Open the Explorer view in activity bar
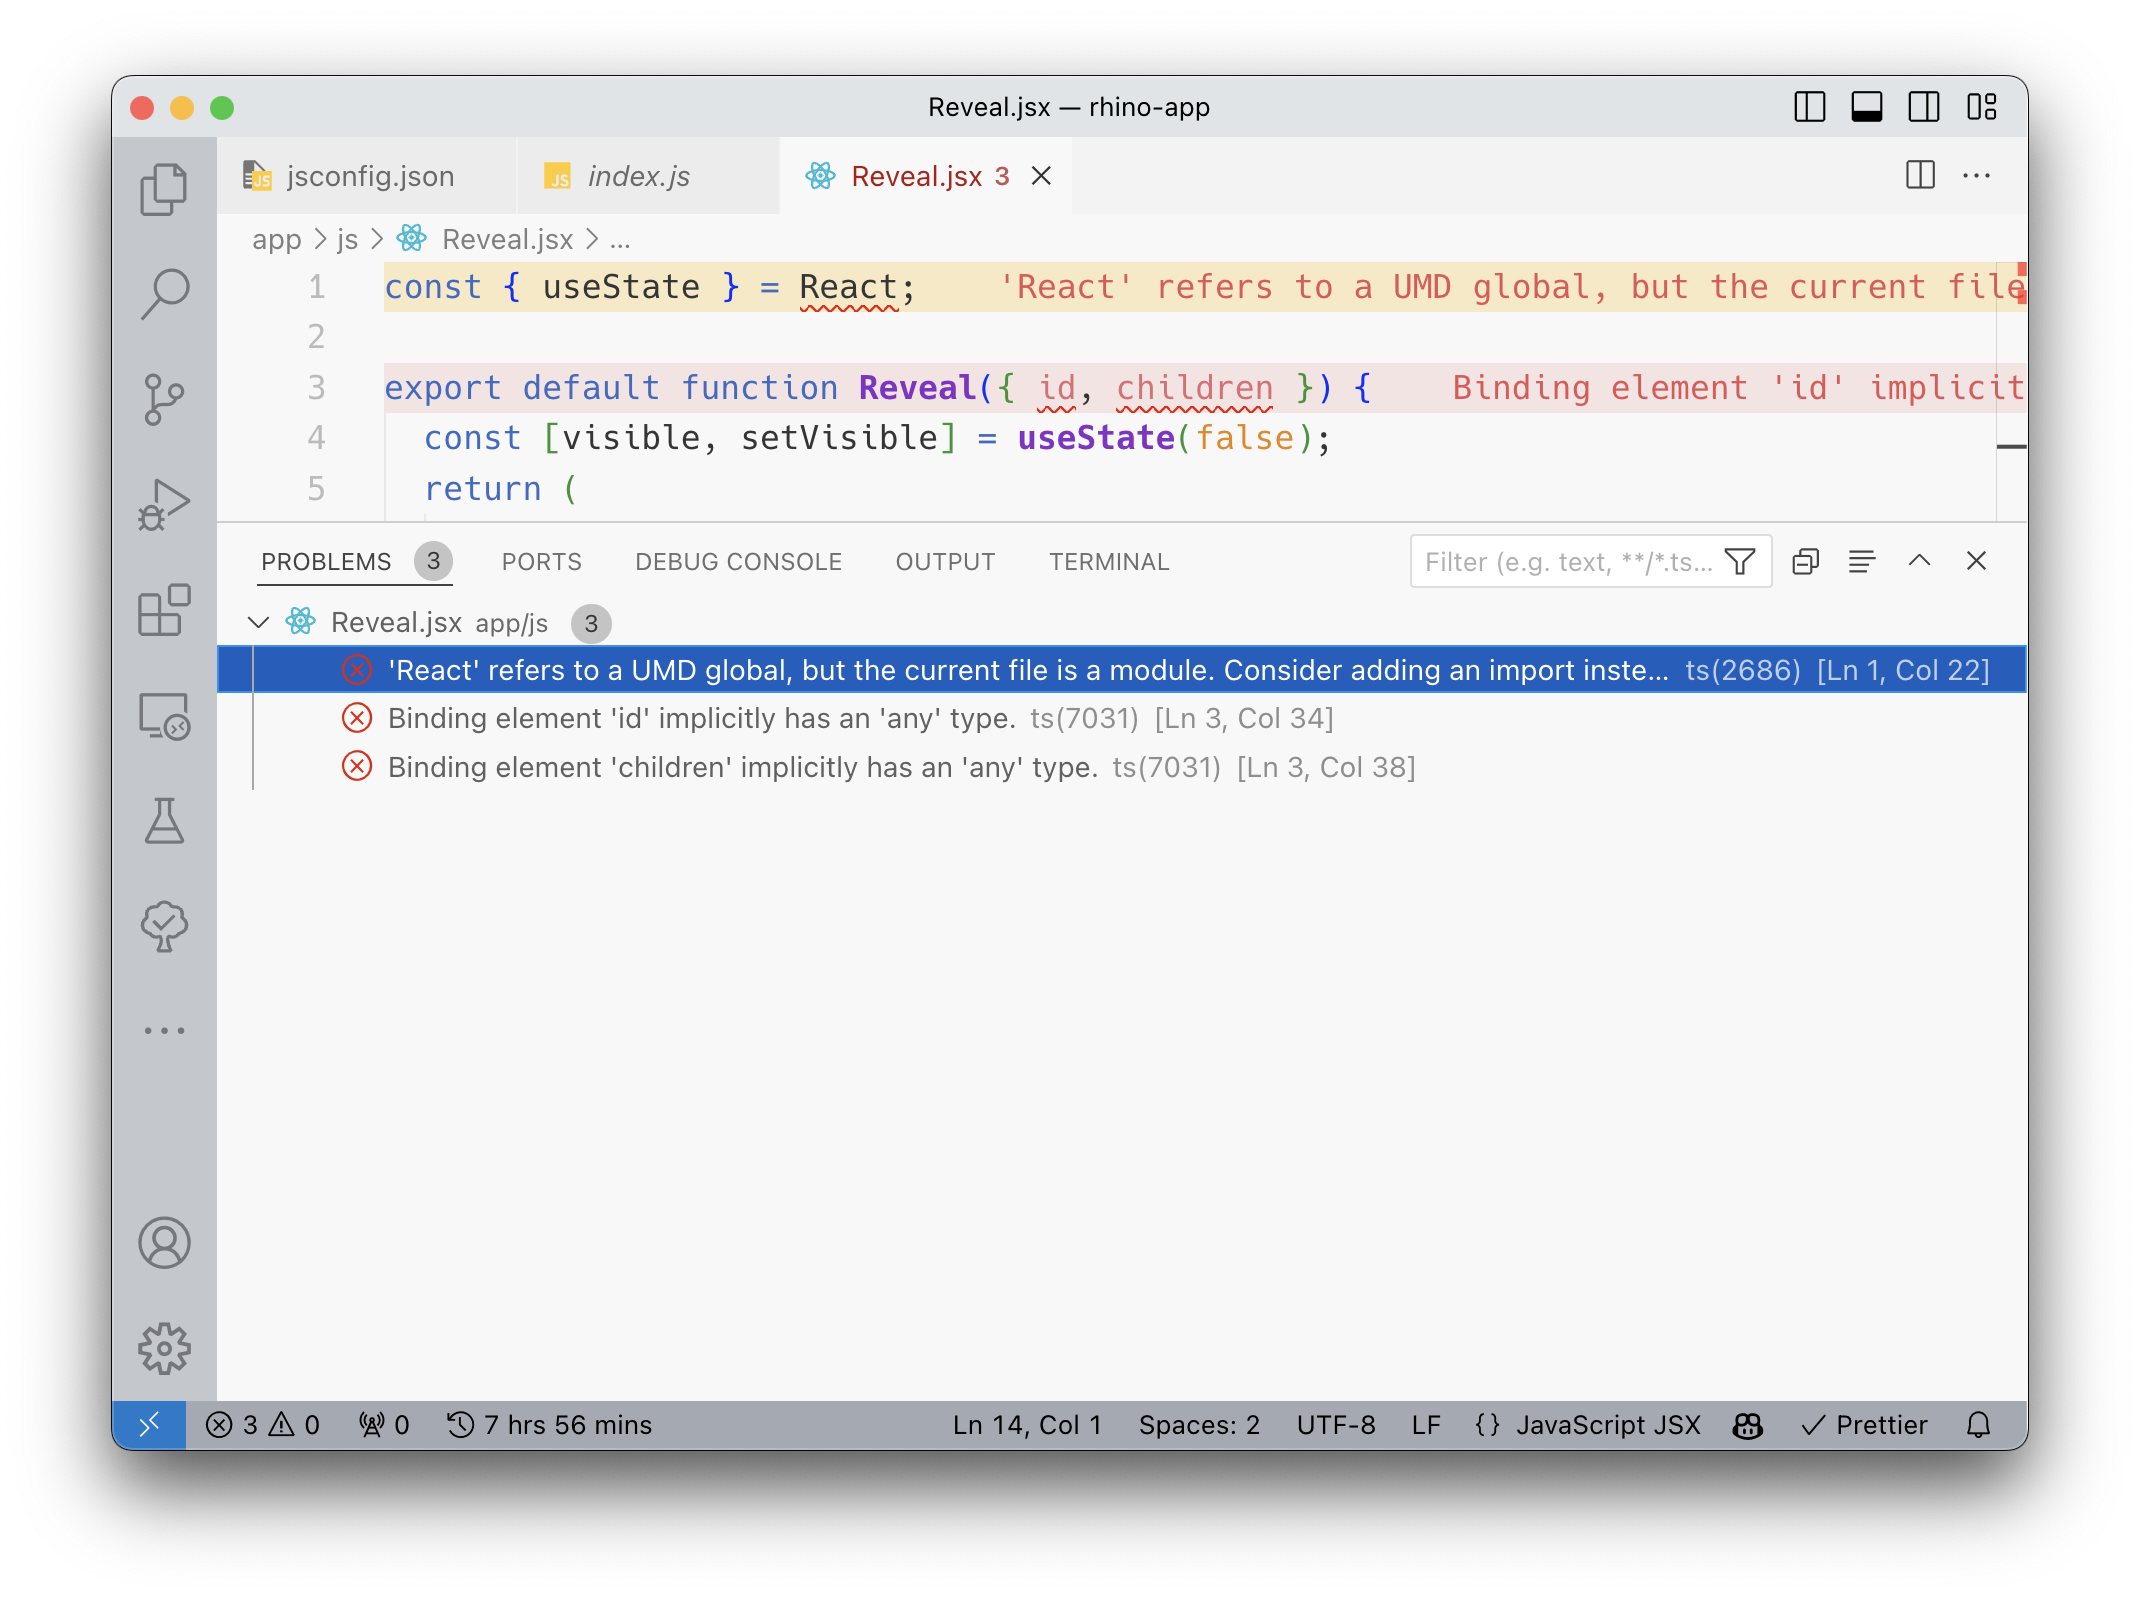 (x=164, y=189)
